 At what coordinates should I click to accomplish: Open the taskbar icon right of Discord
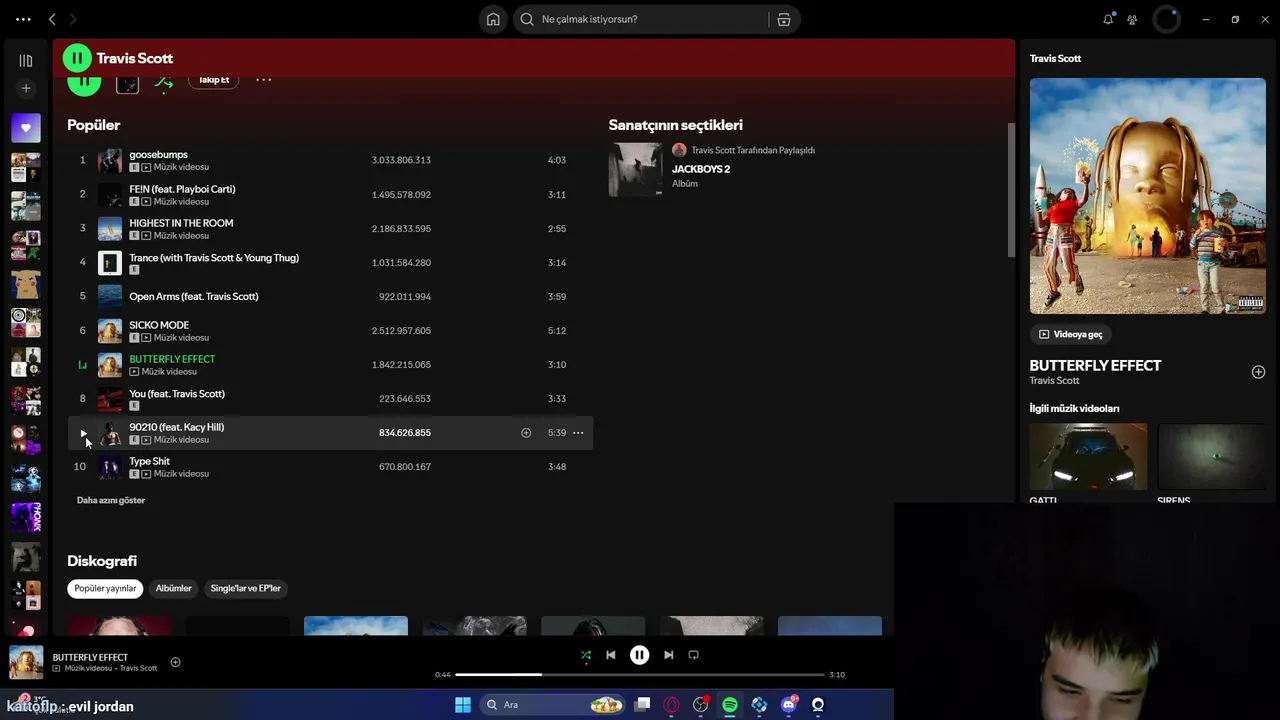point(818,705)
